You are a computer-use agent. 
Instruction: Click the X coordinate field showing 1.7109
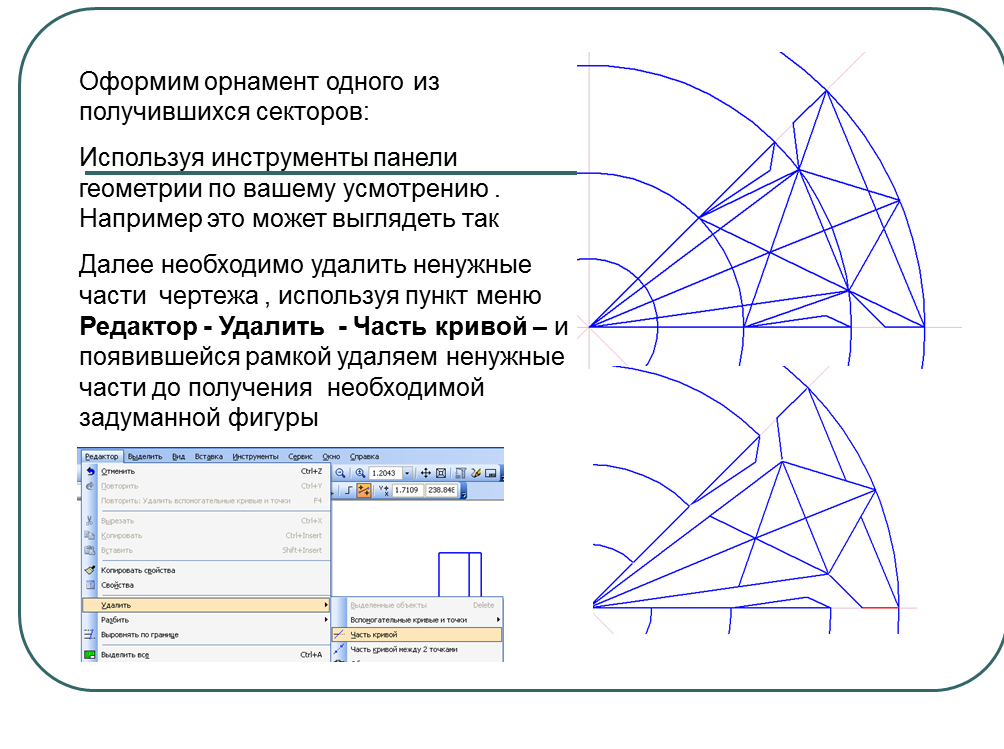coord(407,490)
